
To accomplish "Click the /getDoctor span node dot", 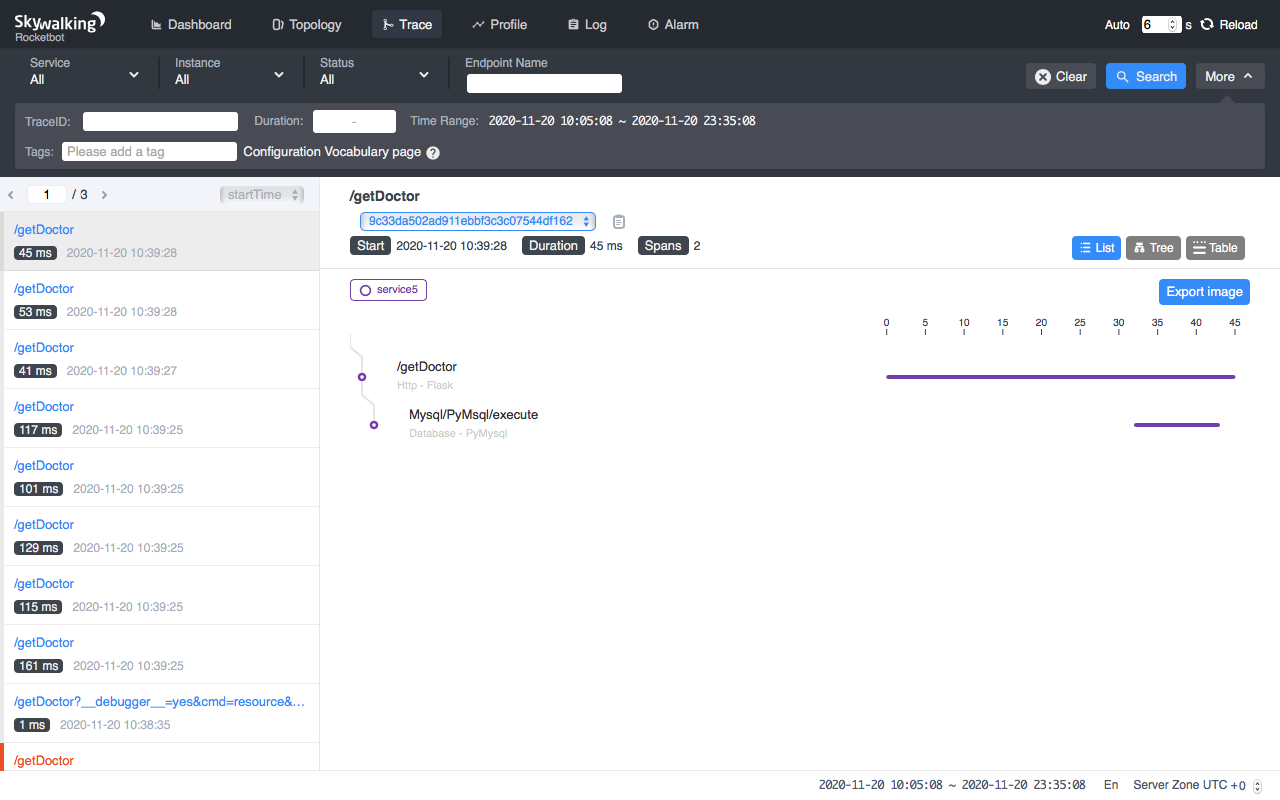I will tap(362, 377).
